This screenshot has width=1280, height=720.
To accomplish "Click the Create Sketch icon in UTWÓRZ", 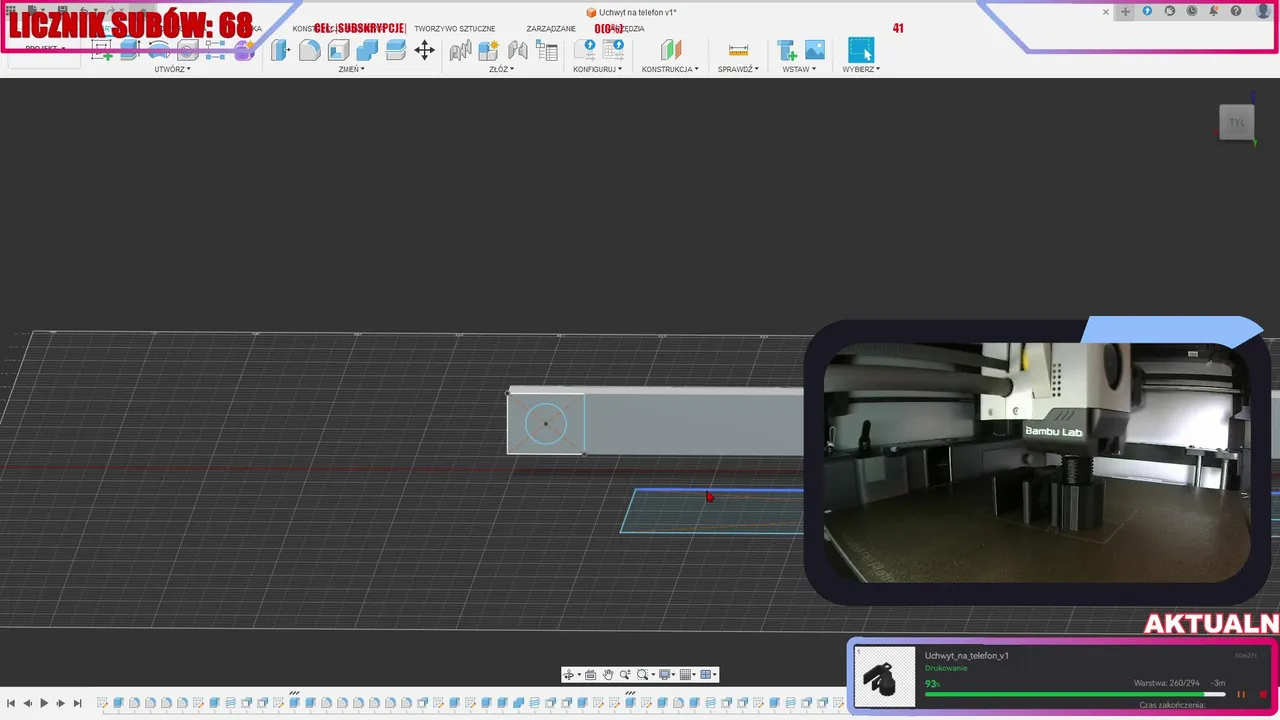I will pos(101,50).
